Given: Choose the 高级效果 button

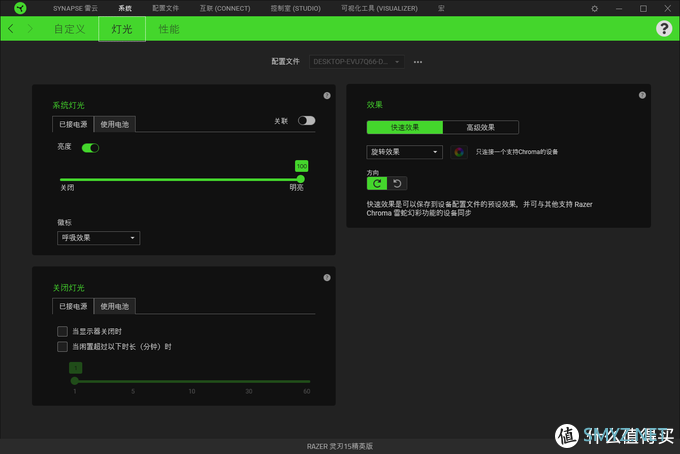Looking at the screenshot, I should tap(481, 127).
